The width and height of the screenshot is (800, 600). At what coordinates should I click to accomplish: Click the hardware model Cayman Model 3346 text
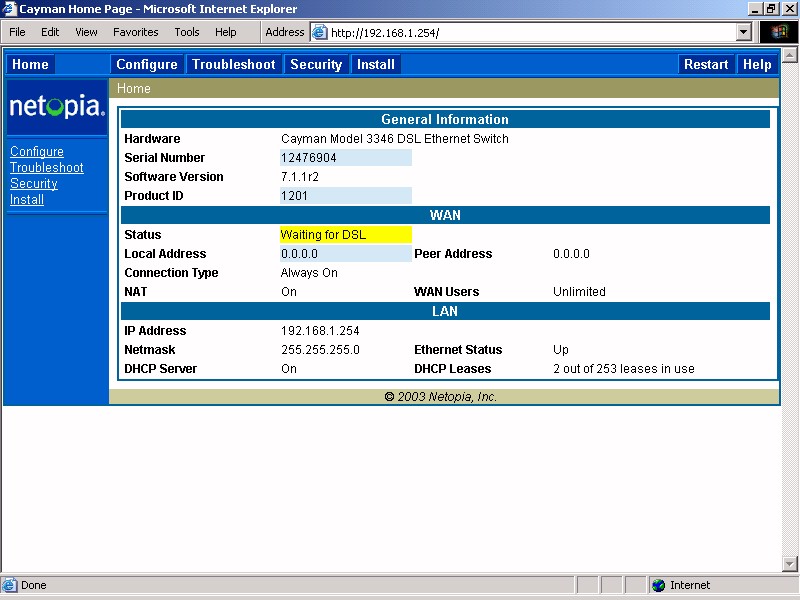pyautogui.click(x=395, y=139)
